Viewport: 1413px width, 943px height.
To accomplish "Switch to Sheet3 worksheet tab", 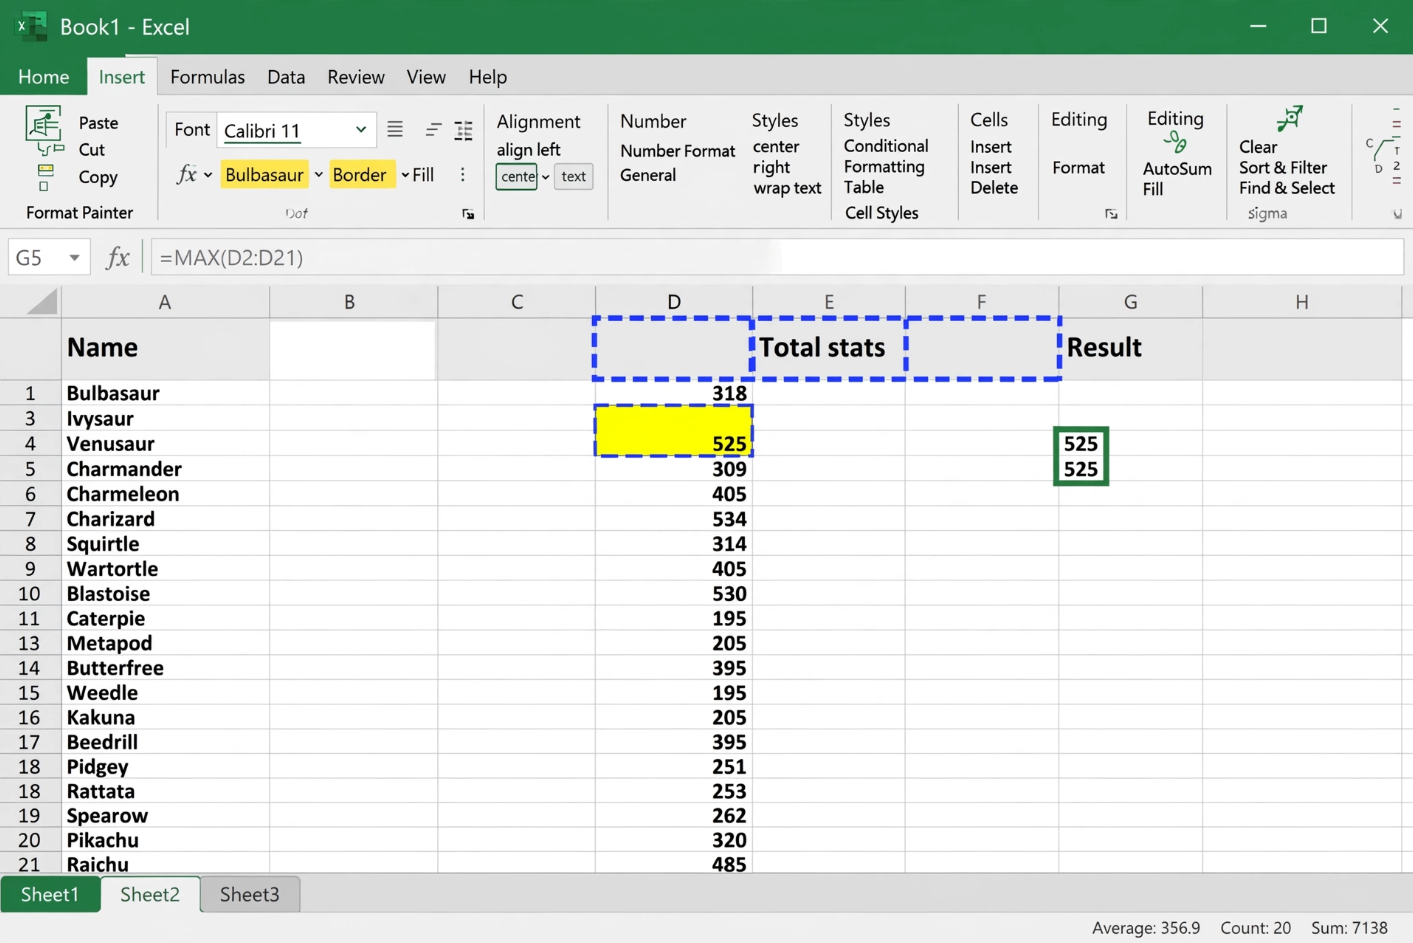I will coord(250,894).
